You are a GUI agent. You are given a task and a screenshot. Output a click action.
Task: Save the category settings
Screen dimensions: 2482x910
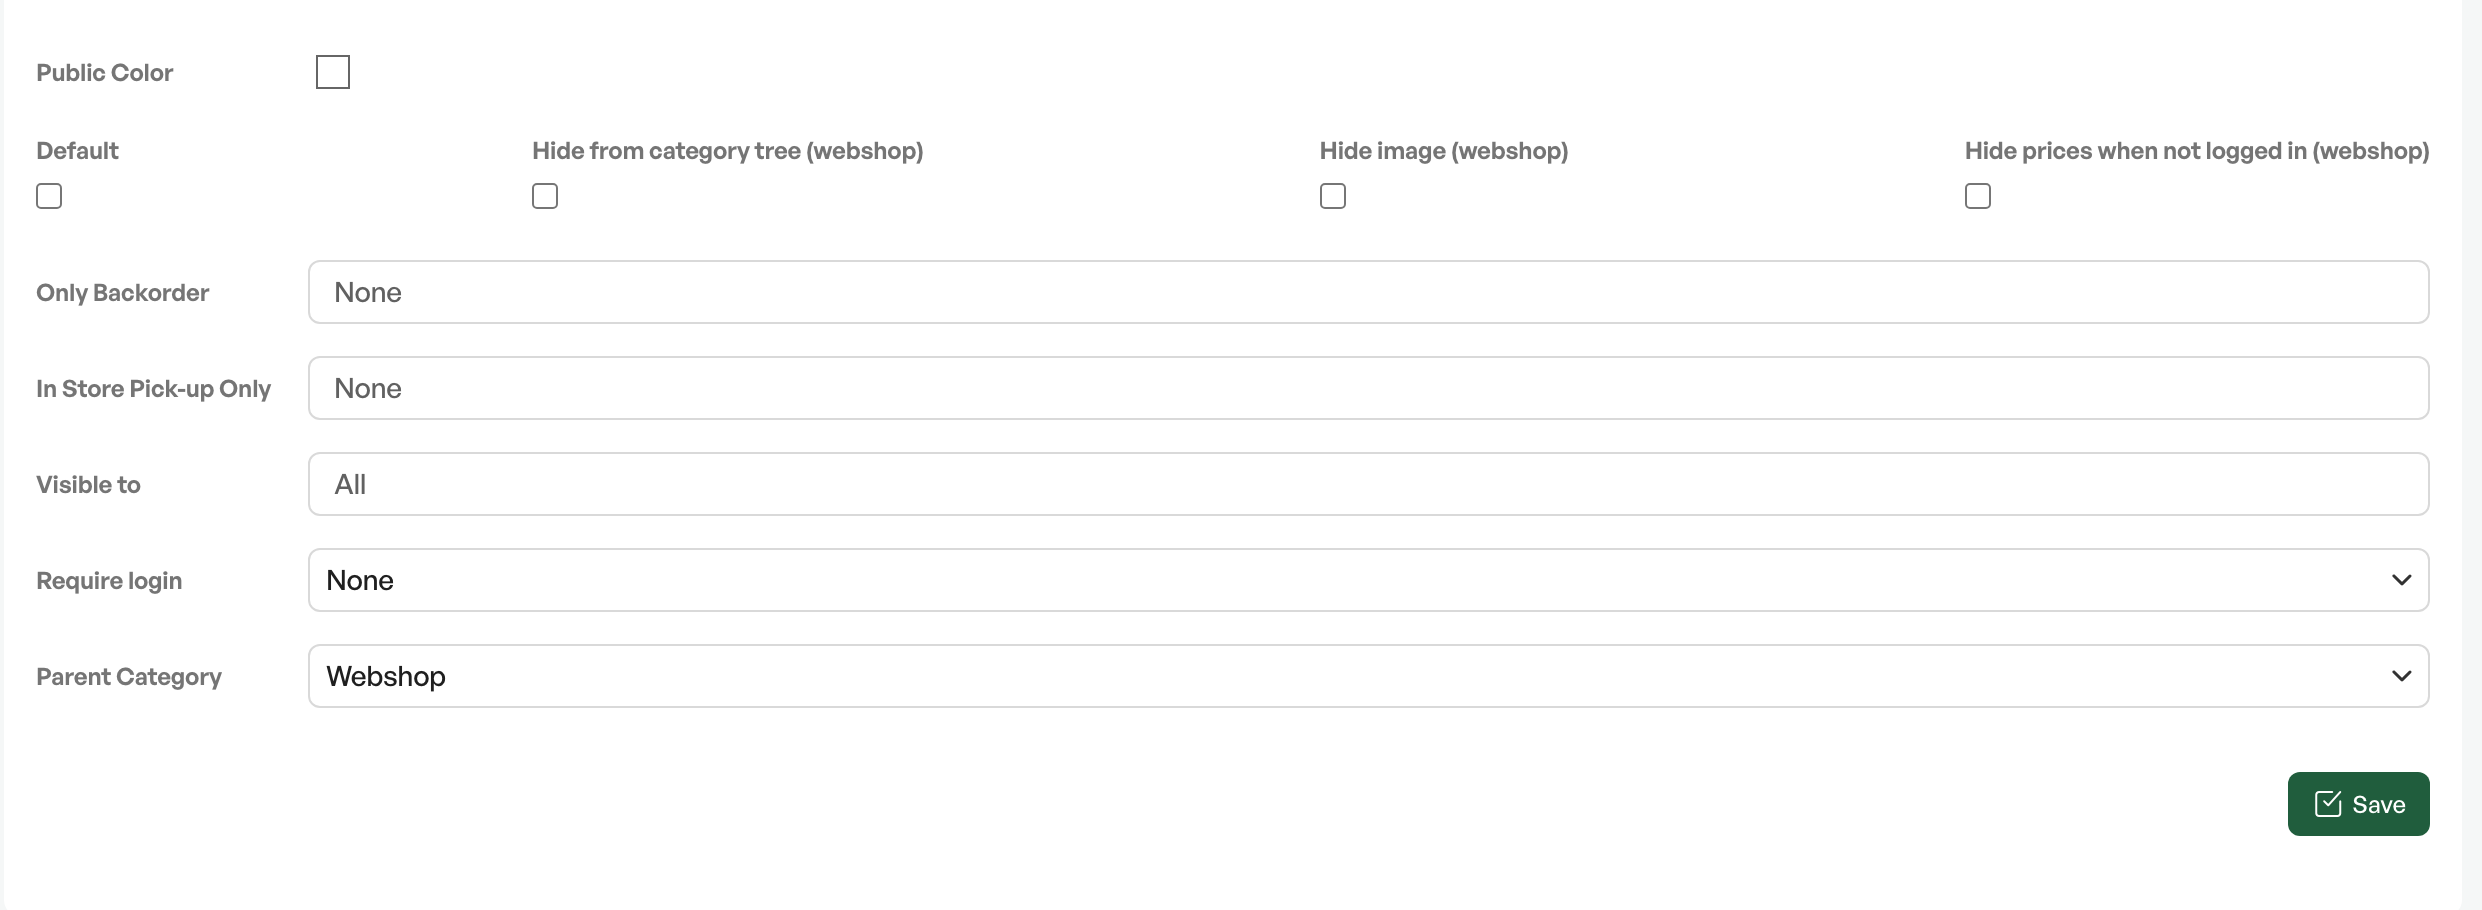tap(2359, 804)
